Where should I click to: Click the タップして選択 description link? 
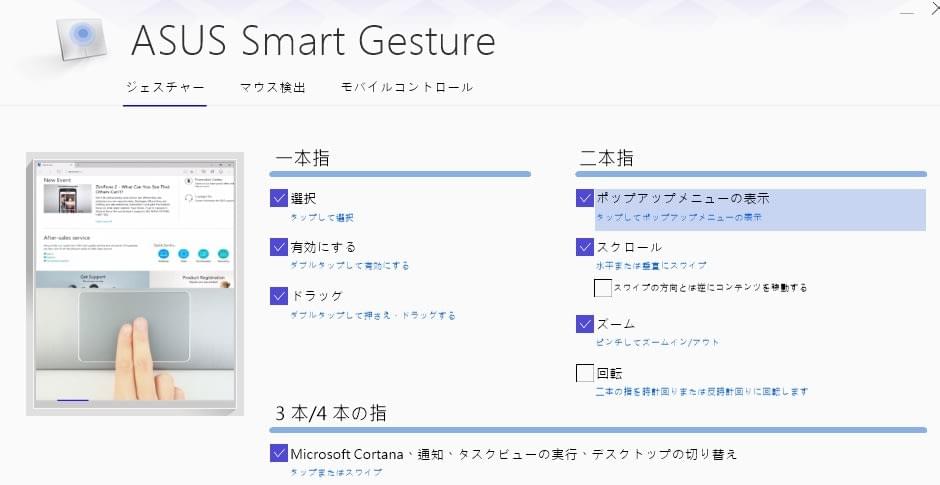[322, 218]
